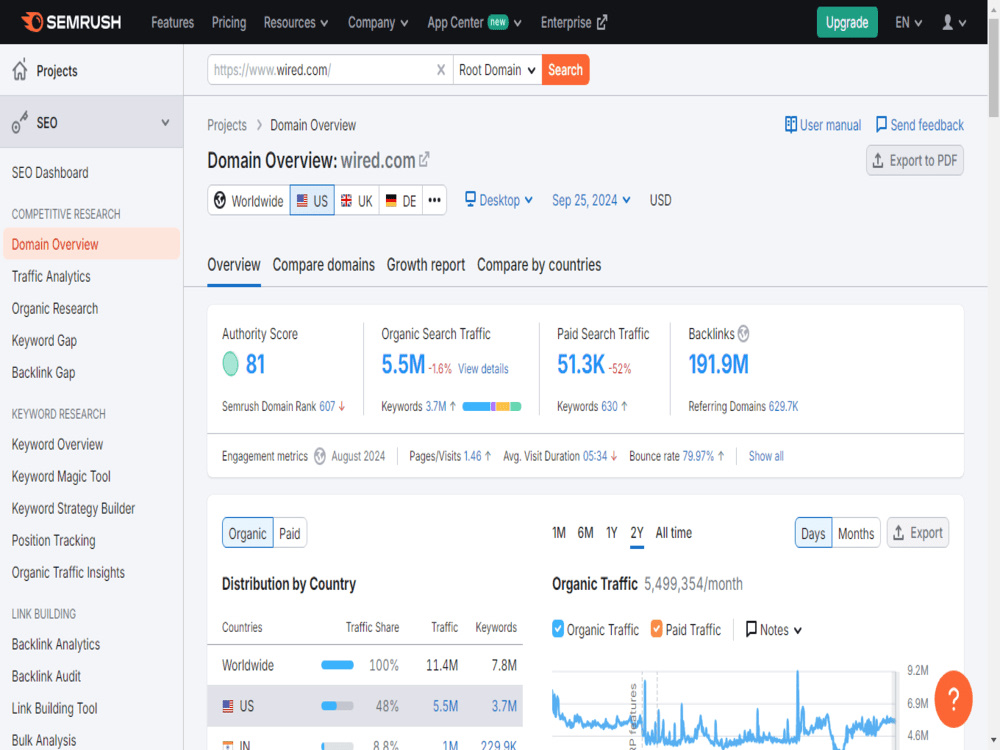Open the Company dropdown

pos(378,22)
